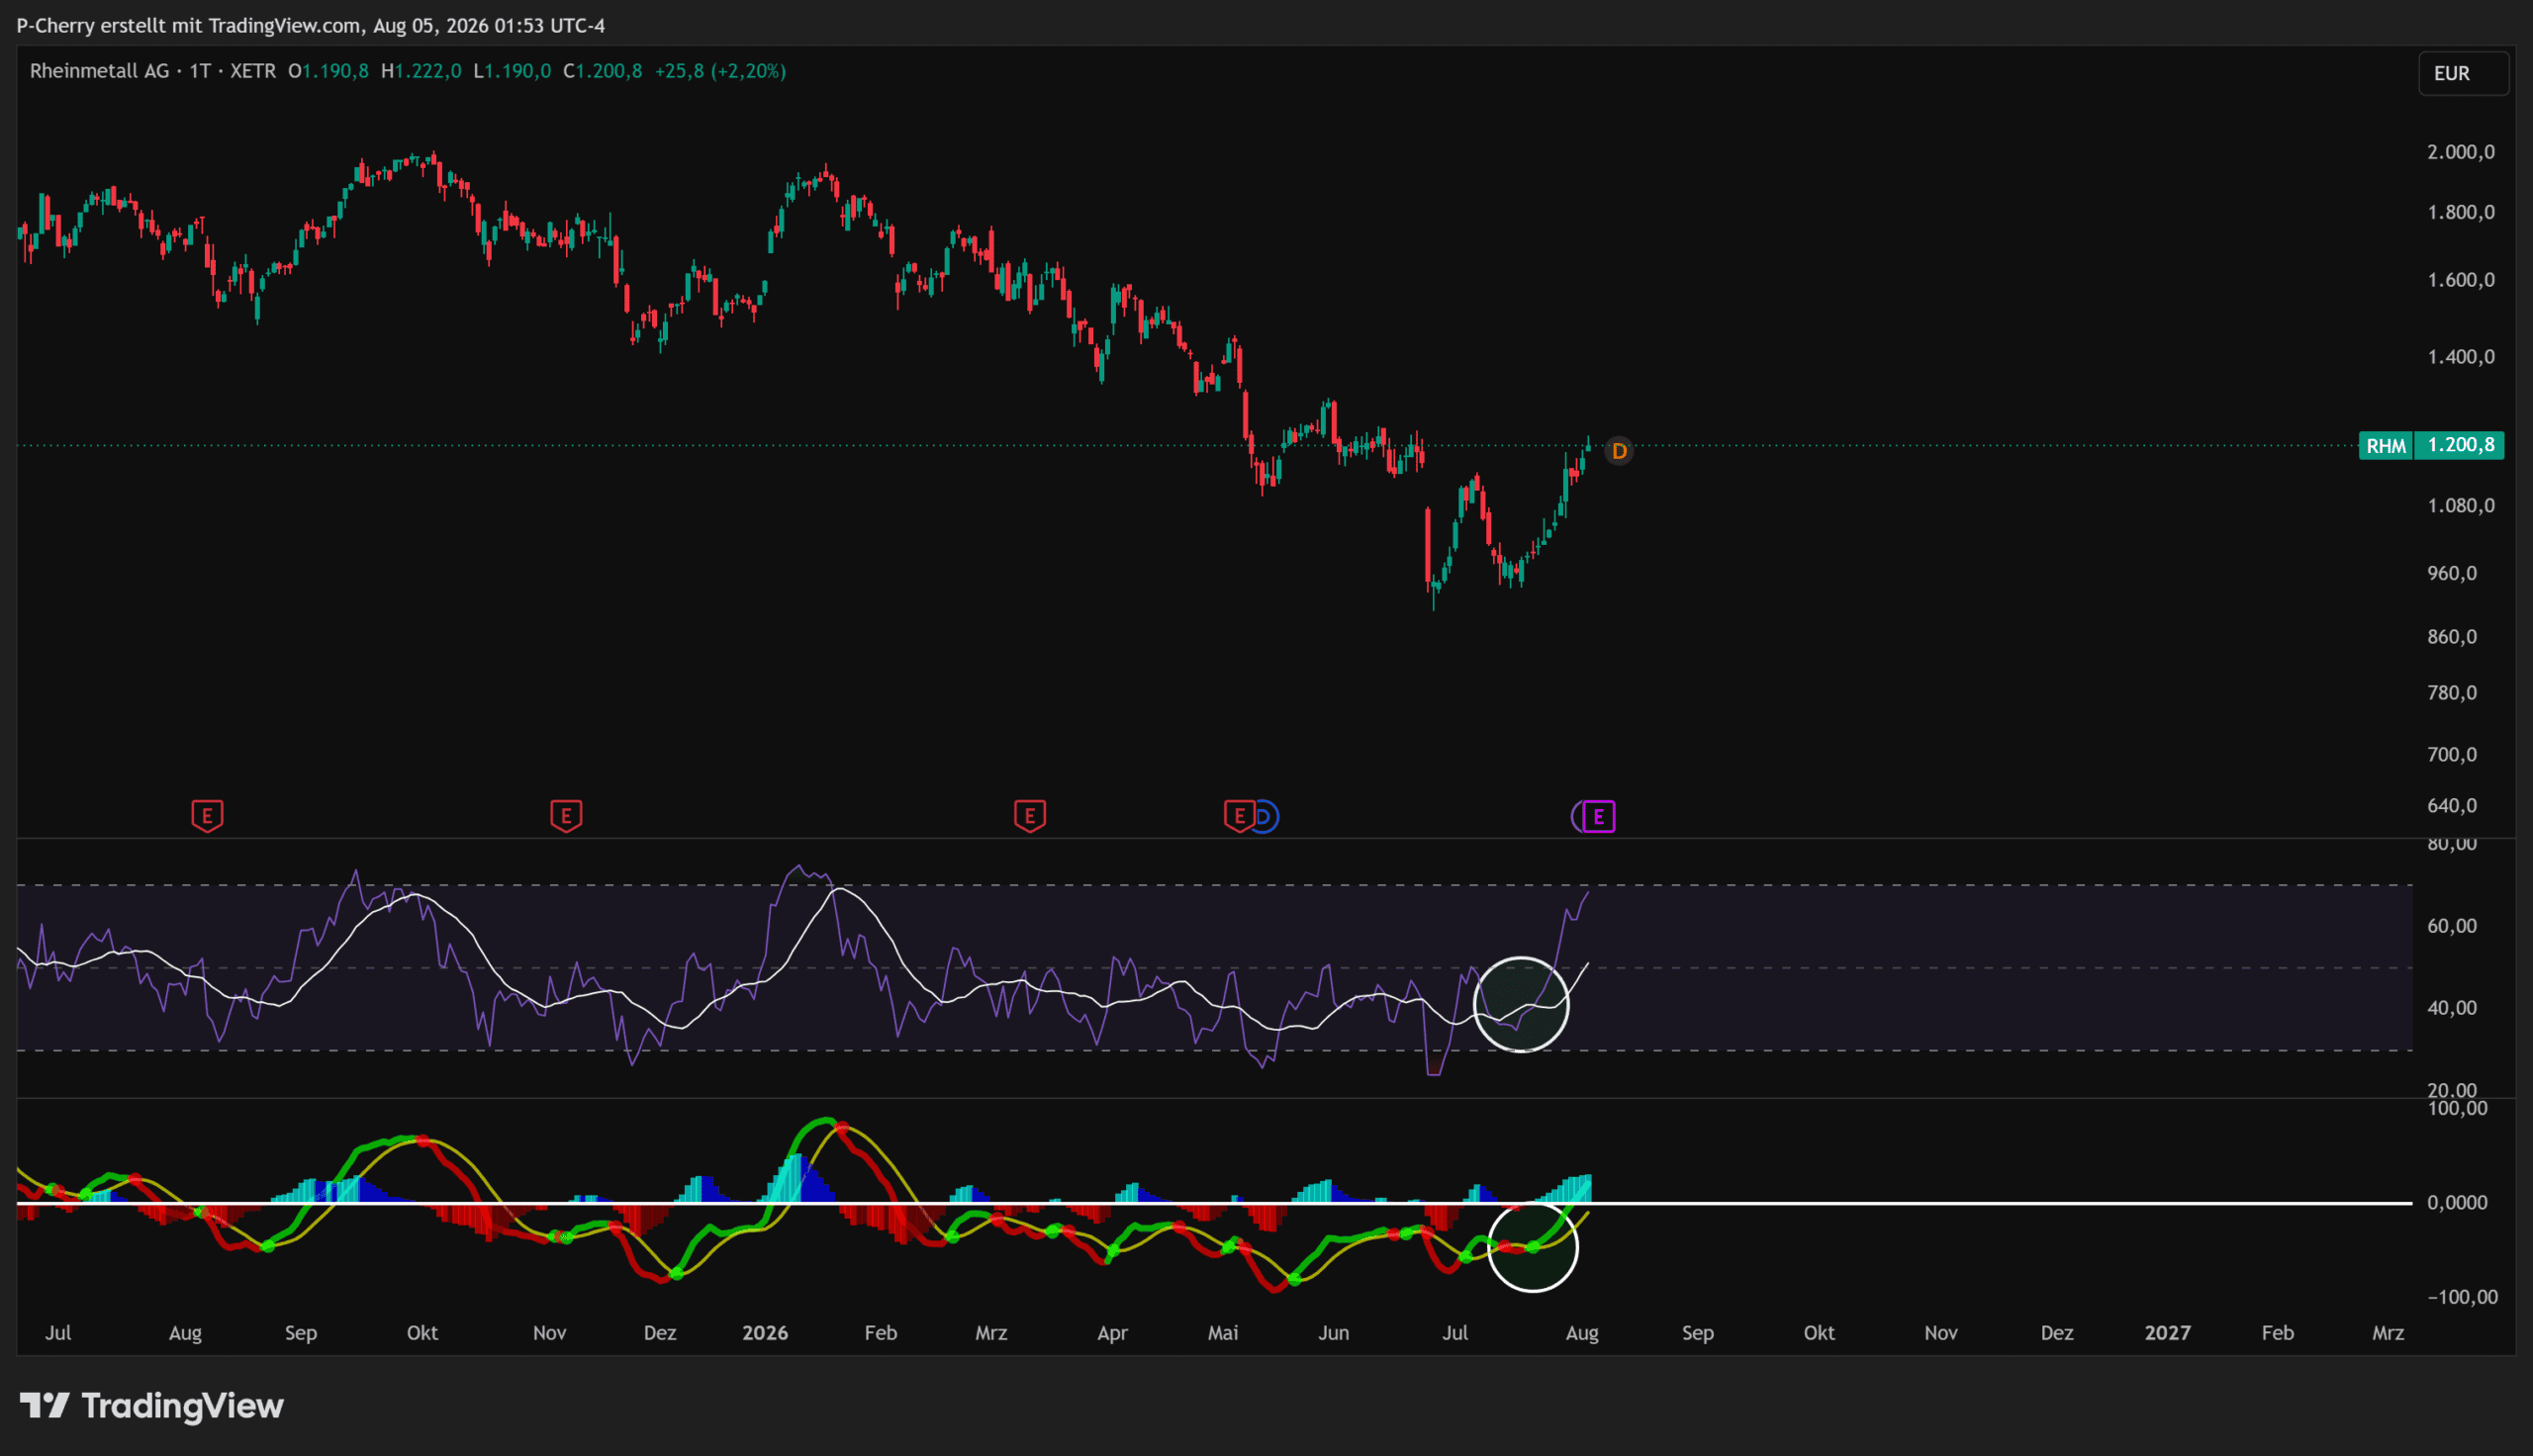Click the 780,0 price axis label
The height and width of the screenshot is (1456, 2533).
(2452, 693)
